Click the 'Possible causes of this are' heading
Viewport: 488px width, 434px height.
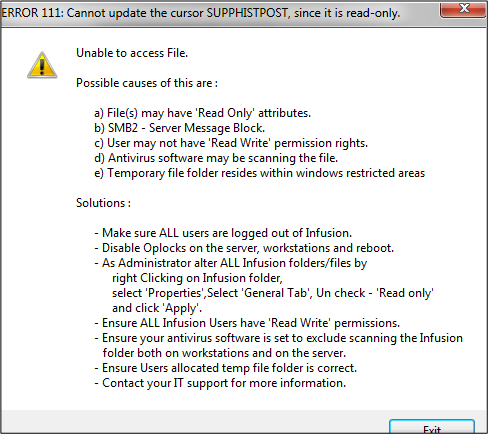(x=147, y=83)
